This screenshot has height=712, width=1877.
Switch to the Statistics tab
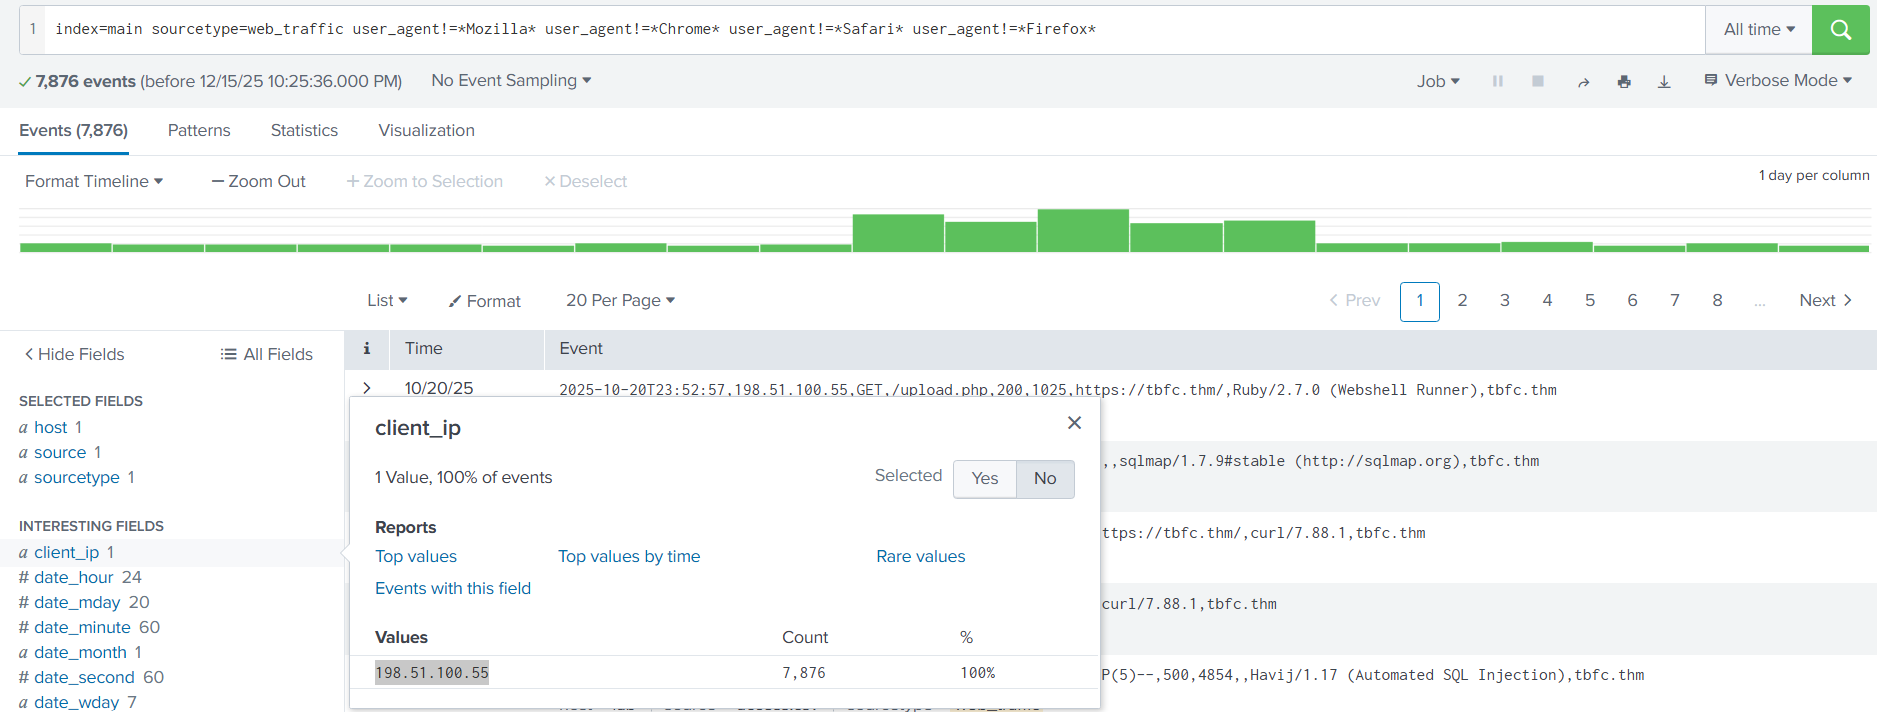tap(304, 131)
